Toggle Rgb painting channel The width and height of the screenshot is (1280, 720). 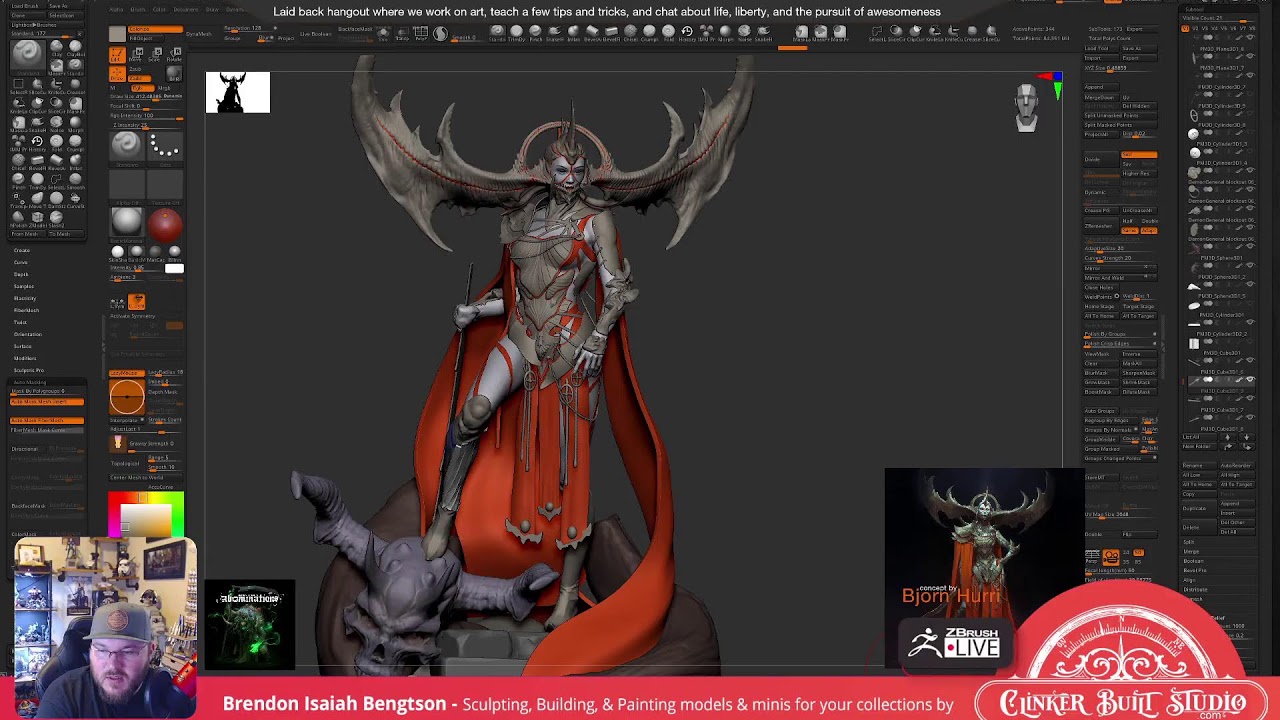(x=143, y=88)
